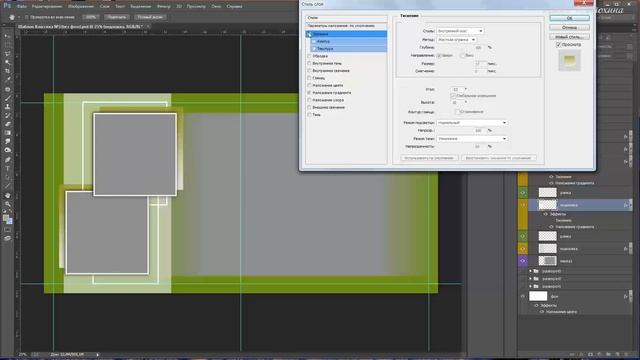Open the Редактирование menu
This screenshot has height=360, width=640.
click(x=47, y=7)
